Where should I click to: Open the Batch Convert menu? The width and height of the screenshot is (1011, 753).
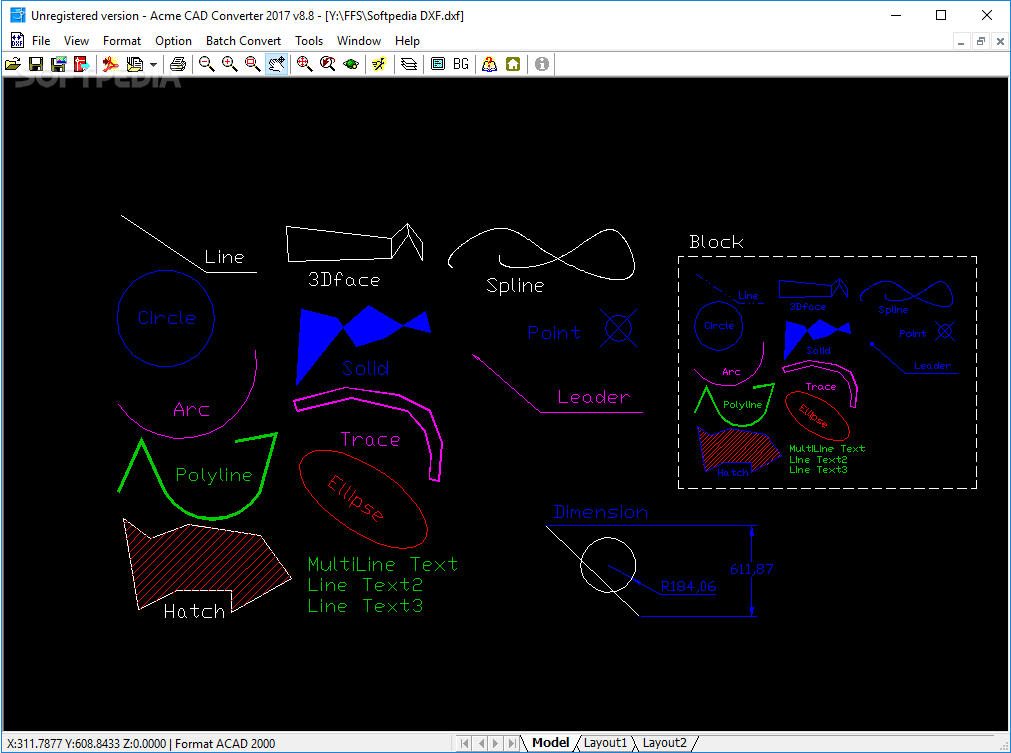(242, 41)
